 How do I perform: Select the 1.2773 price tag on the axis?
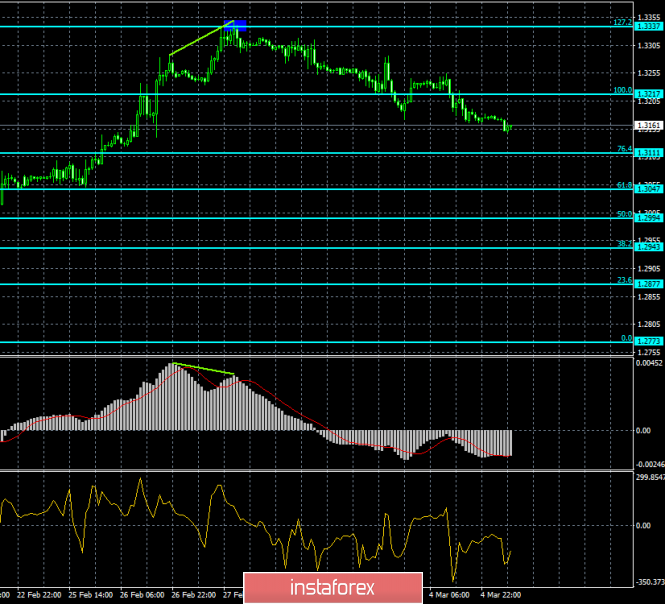click(648, 341)
